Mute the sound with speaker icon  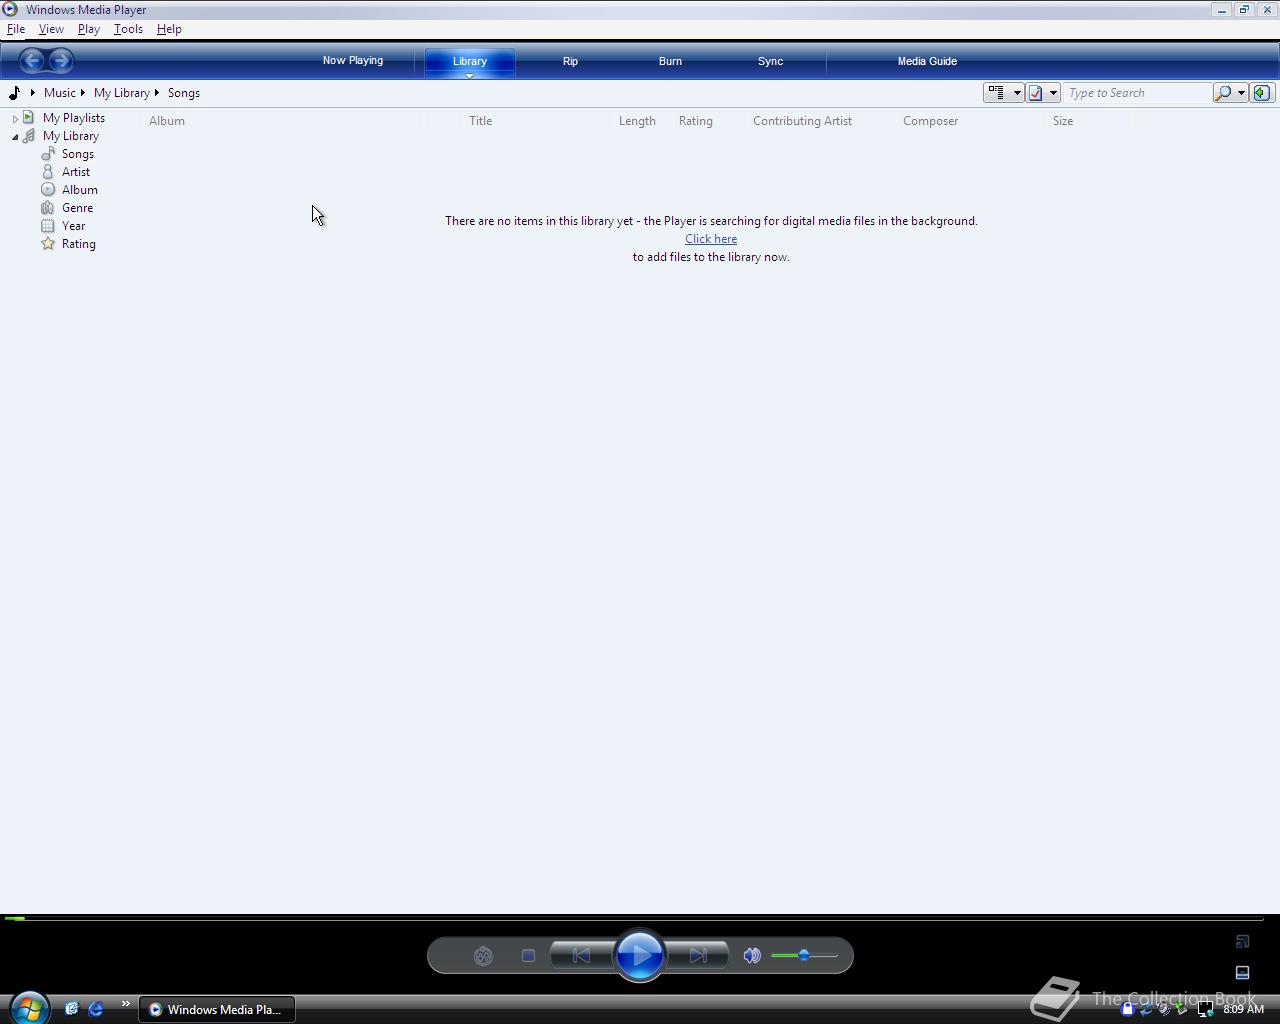(x=752, y=956)
